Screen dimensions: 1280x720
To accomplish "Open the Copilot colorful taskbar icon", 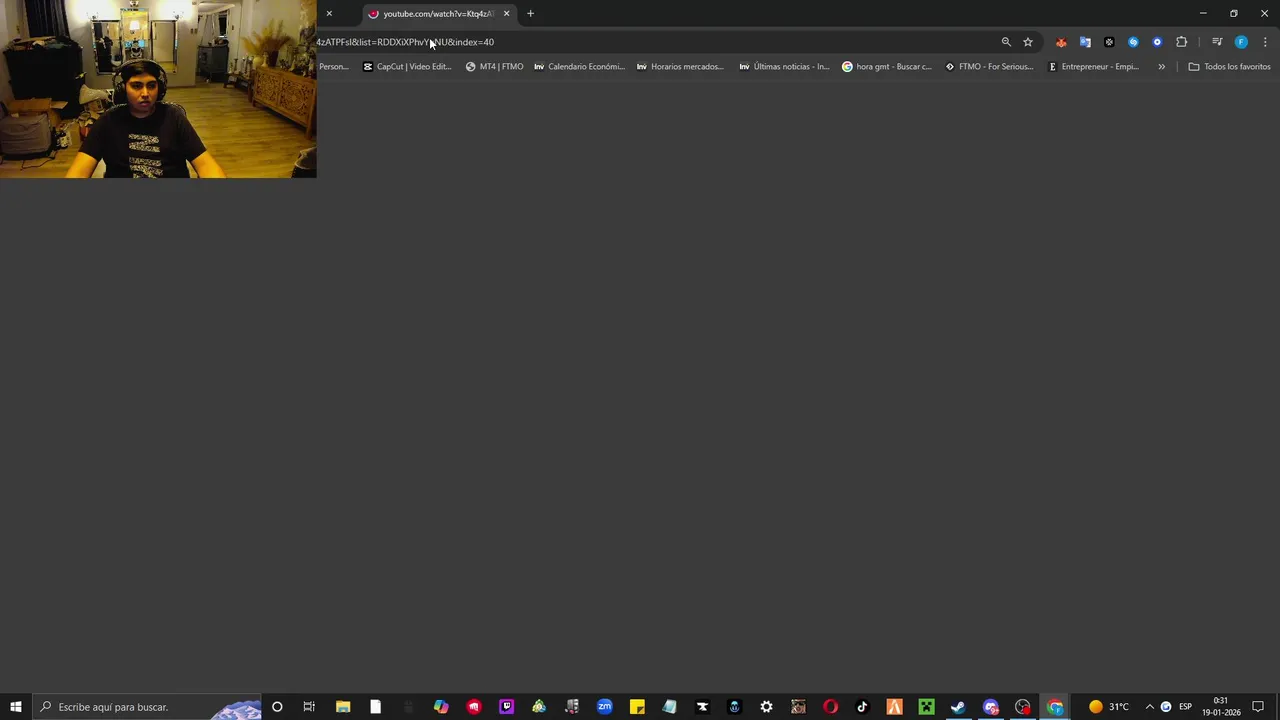I will tap(441, 707).
